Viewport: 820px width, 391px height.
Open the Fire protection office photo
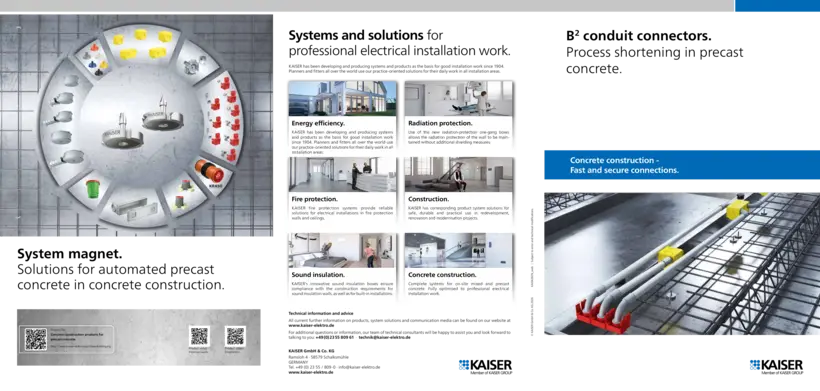click(x=343, y=175)
